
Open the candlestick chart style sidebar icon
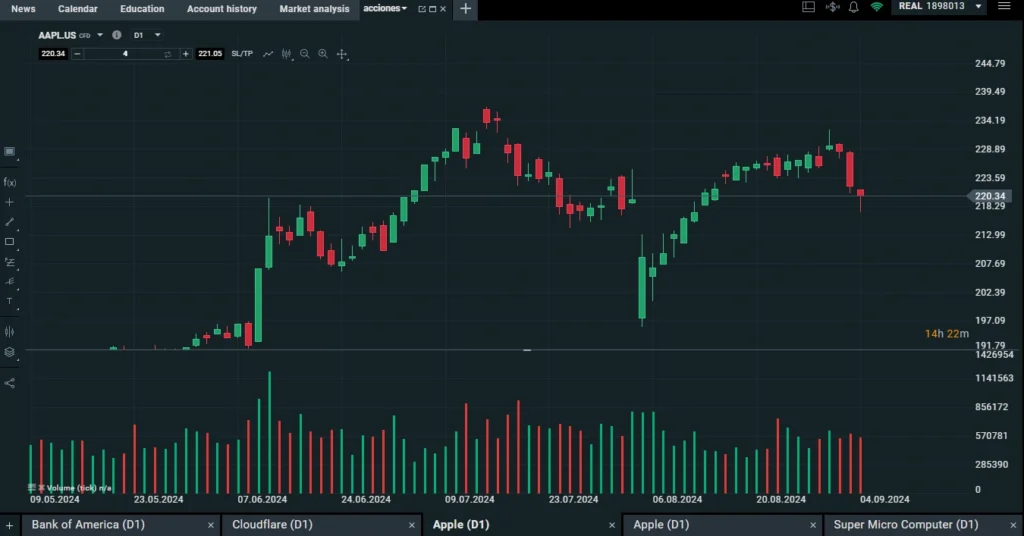point(10,332)
